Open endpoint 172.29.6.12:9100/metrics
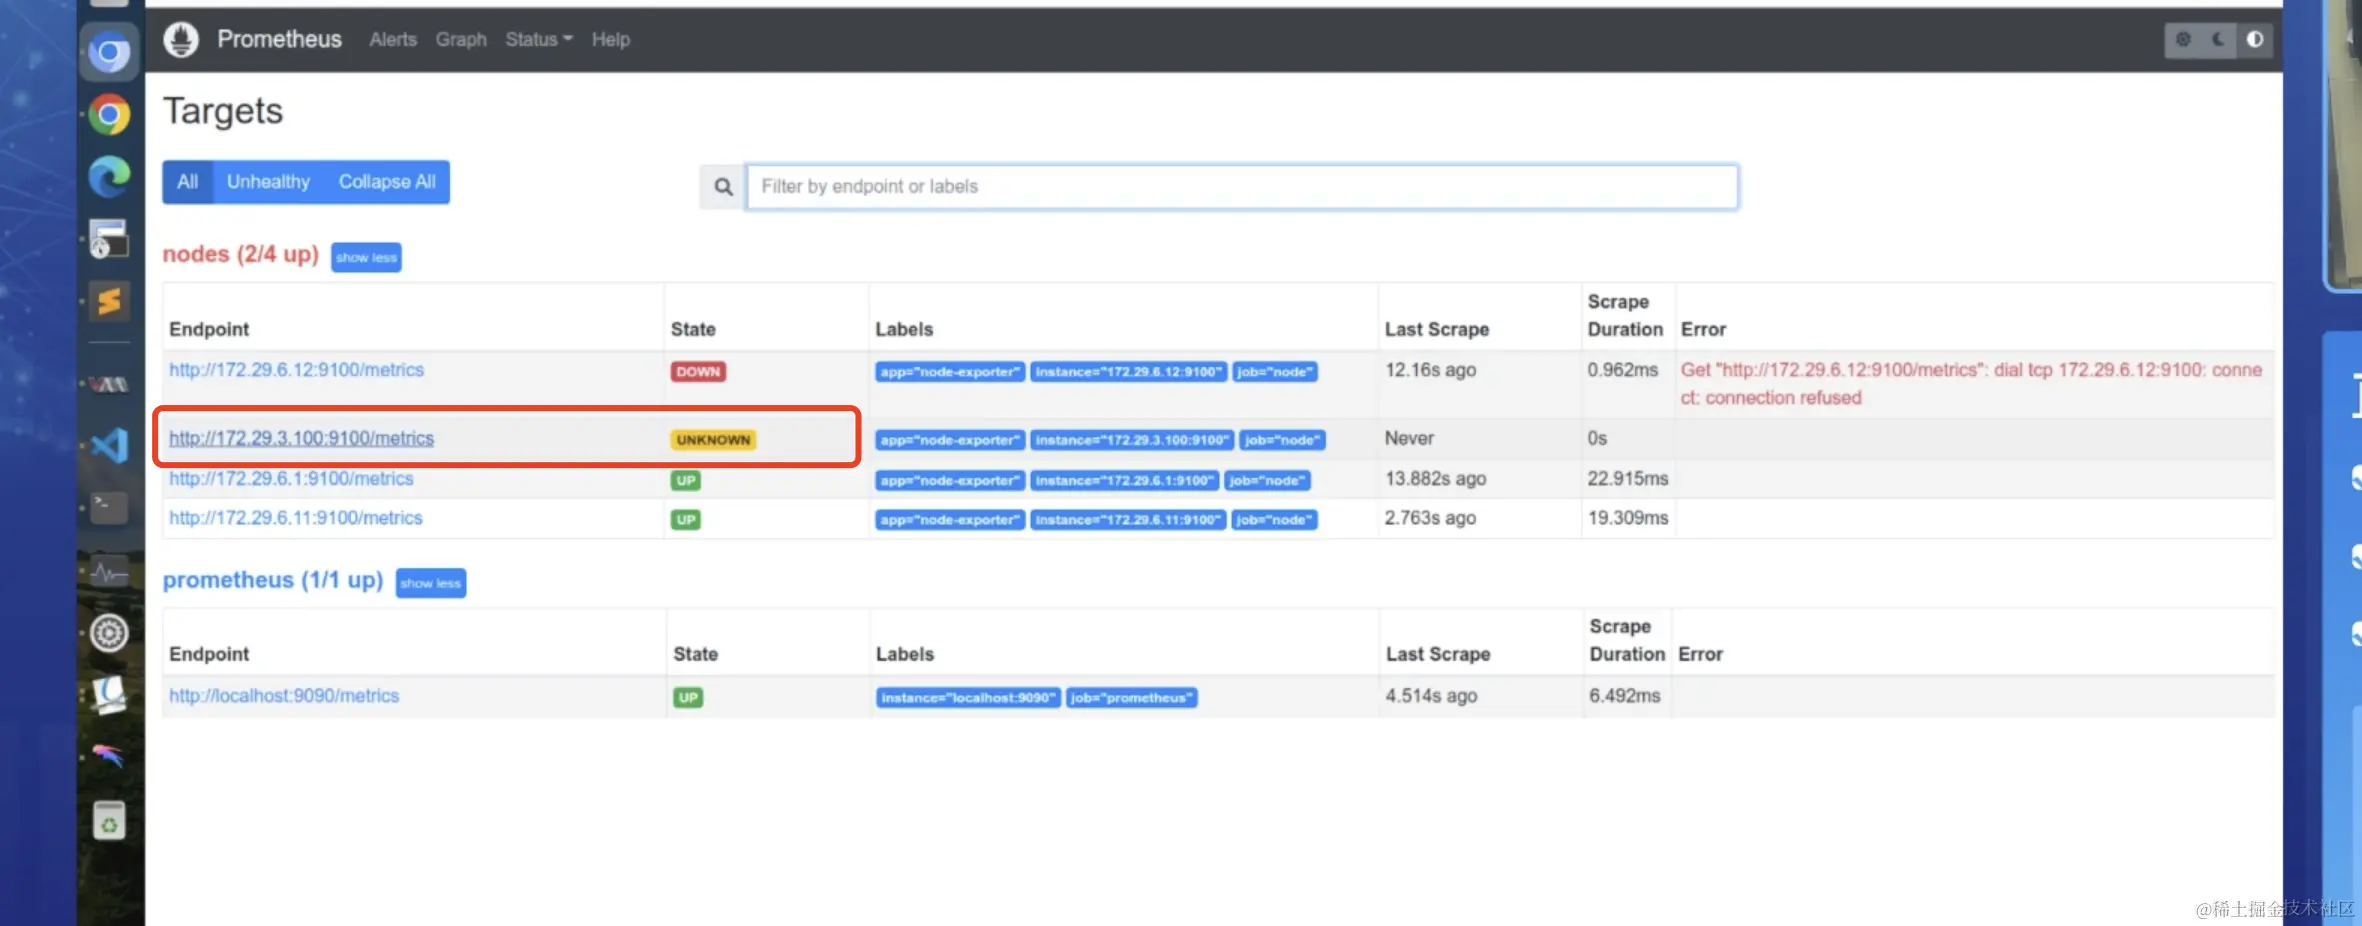This screenshot has width=2362, height=926. (297, 370)
